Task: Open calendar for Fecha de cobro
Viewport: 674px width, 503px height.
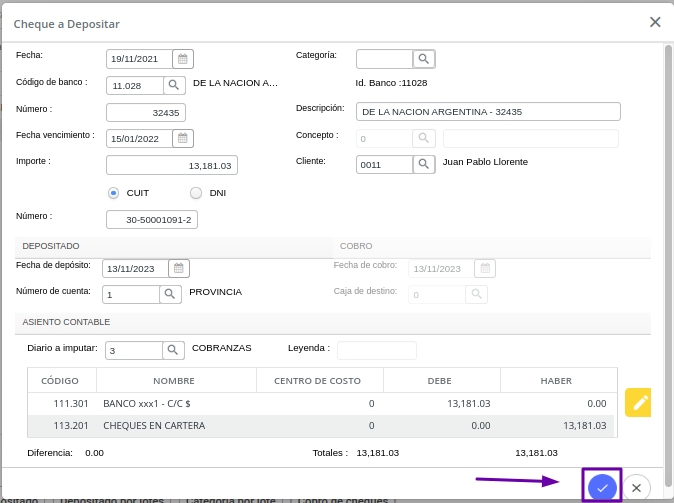Action: 485,268
